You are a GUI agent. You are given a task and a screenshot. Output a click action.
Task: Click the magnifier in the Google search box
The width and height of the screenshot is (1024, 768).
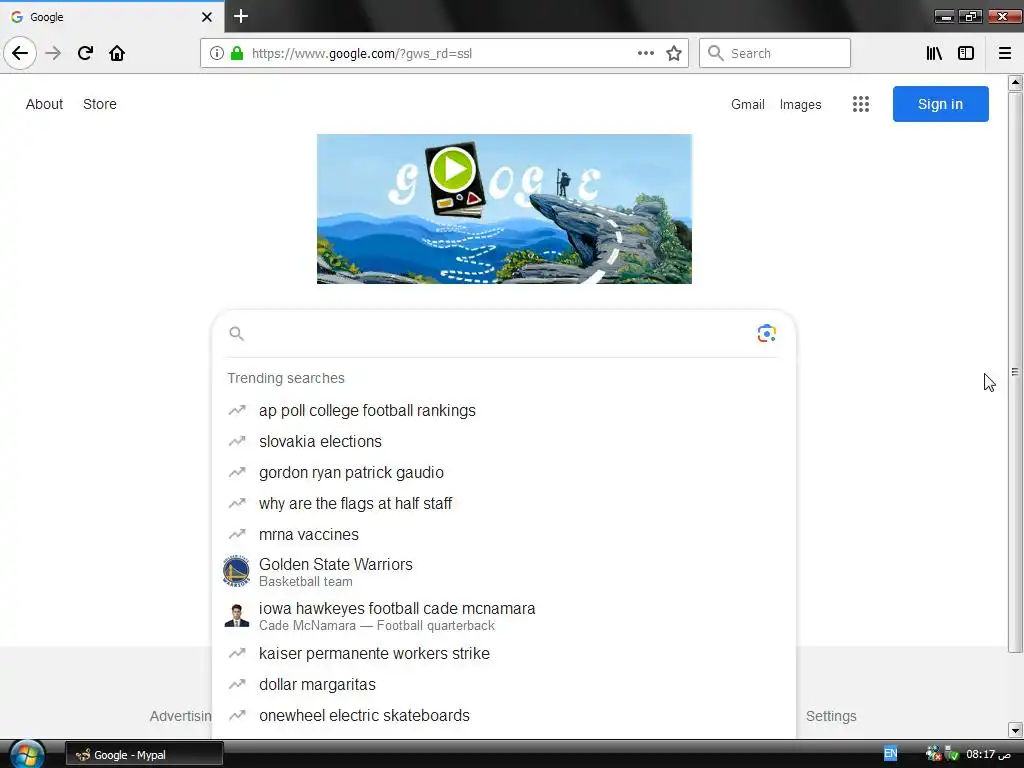pos(236,334)
